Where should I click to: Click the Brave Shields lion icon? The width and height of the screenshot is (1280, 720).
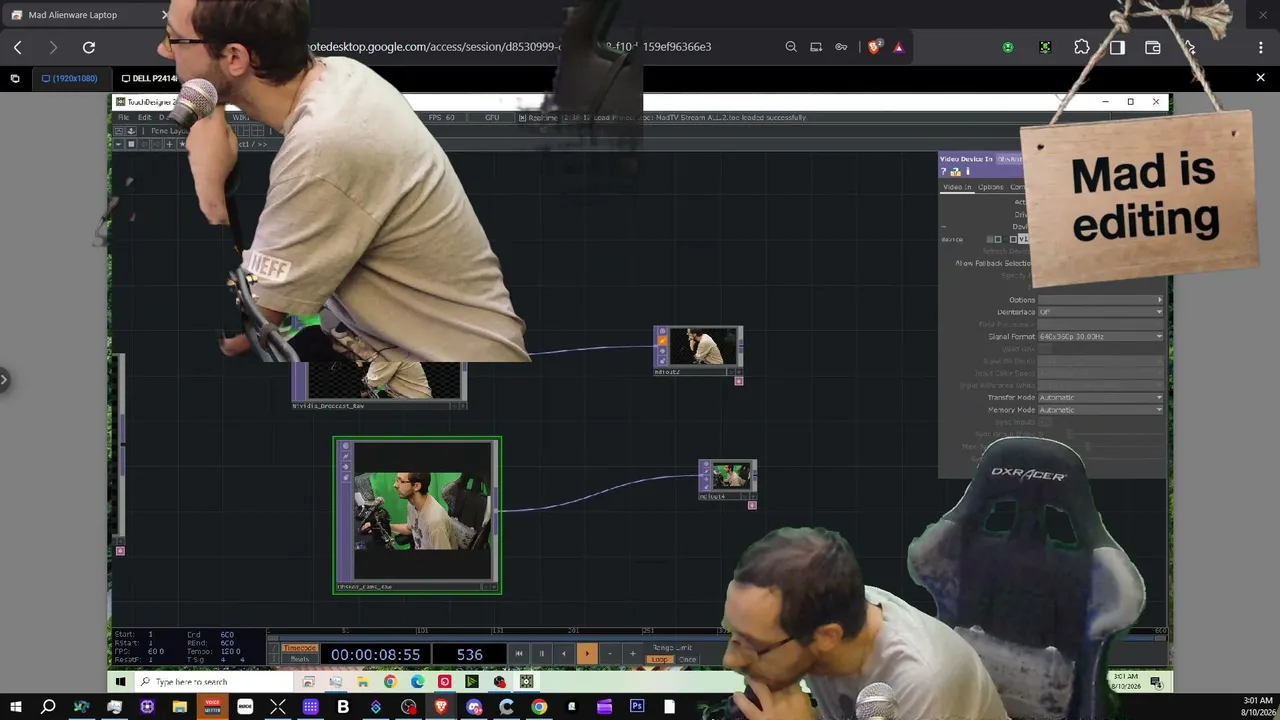pyautogui.click(x=875, y=47)
